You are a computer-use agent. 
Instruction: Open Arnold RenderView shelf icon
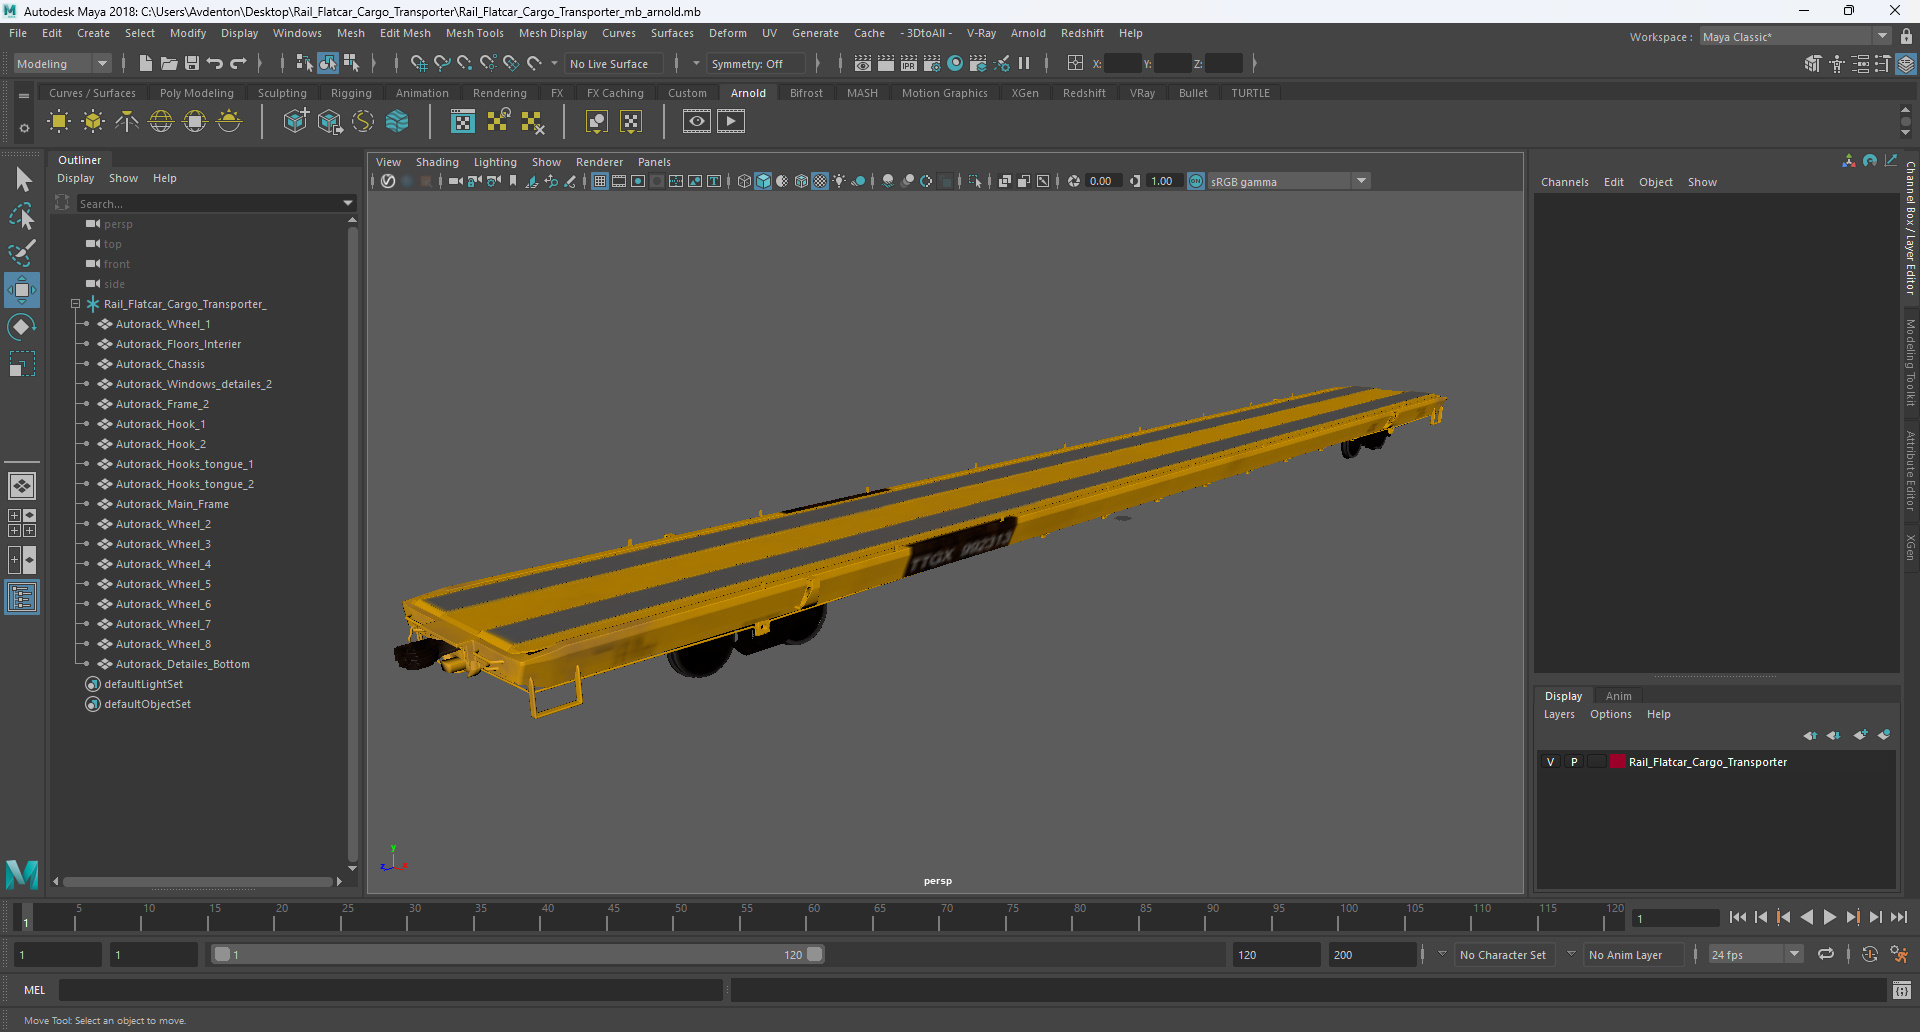coord(697,122)
